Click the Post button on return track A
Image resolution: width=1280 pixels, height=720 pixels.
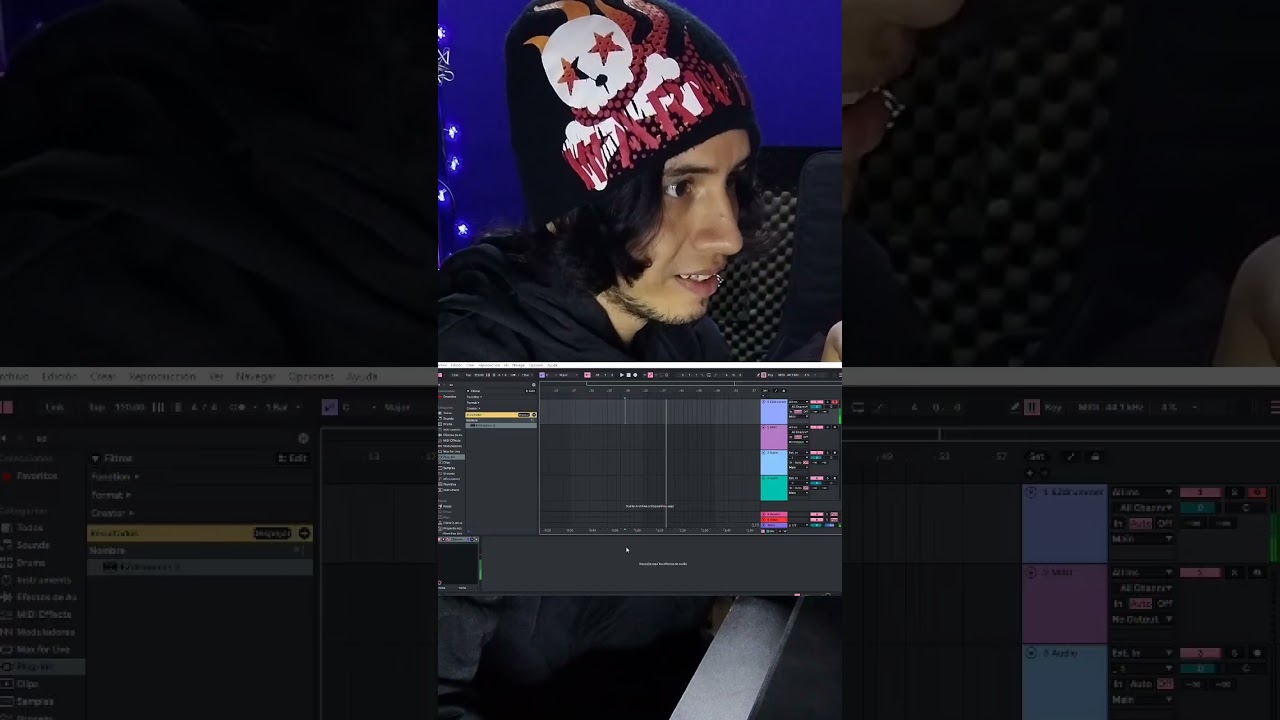click(x=834, y=514)
